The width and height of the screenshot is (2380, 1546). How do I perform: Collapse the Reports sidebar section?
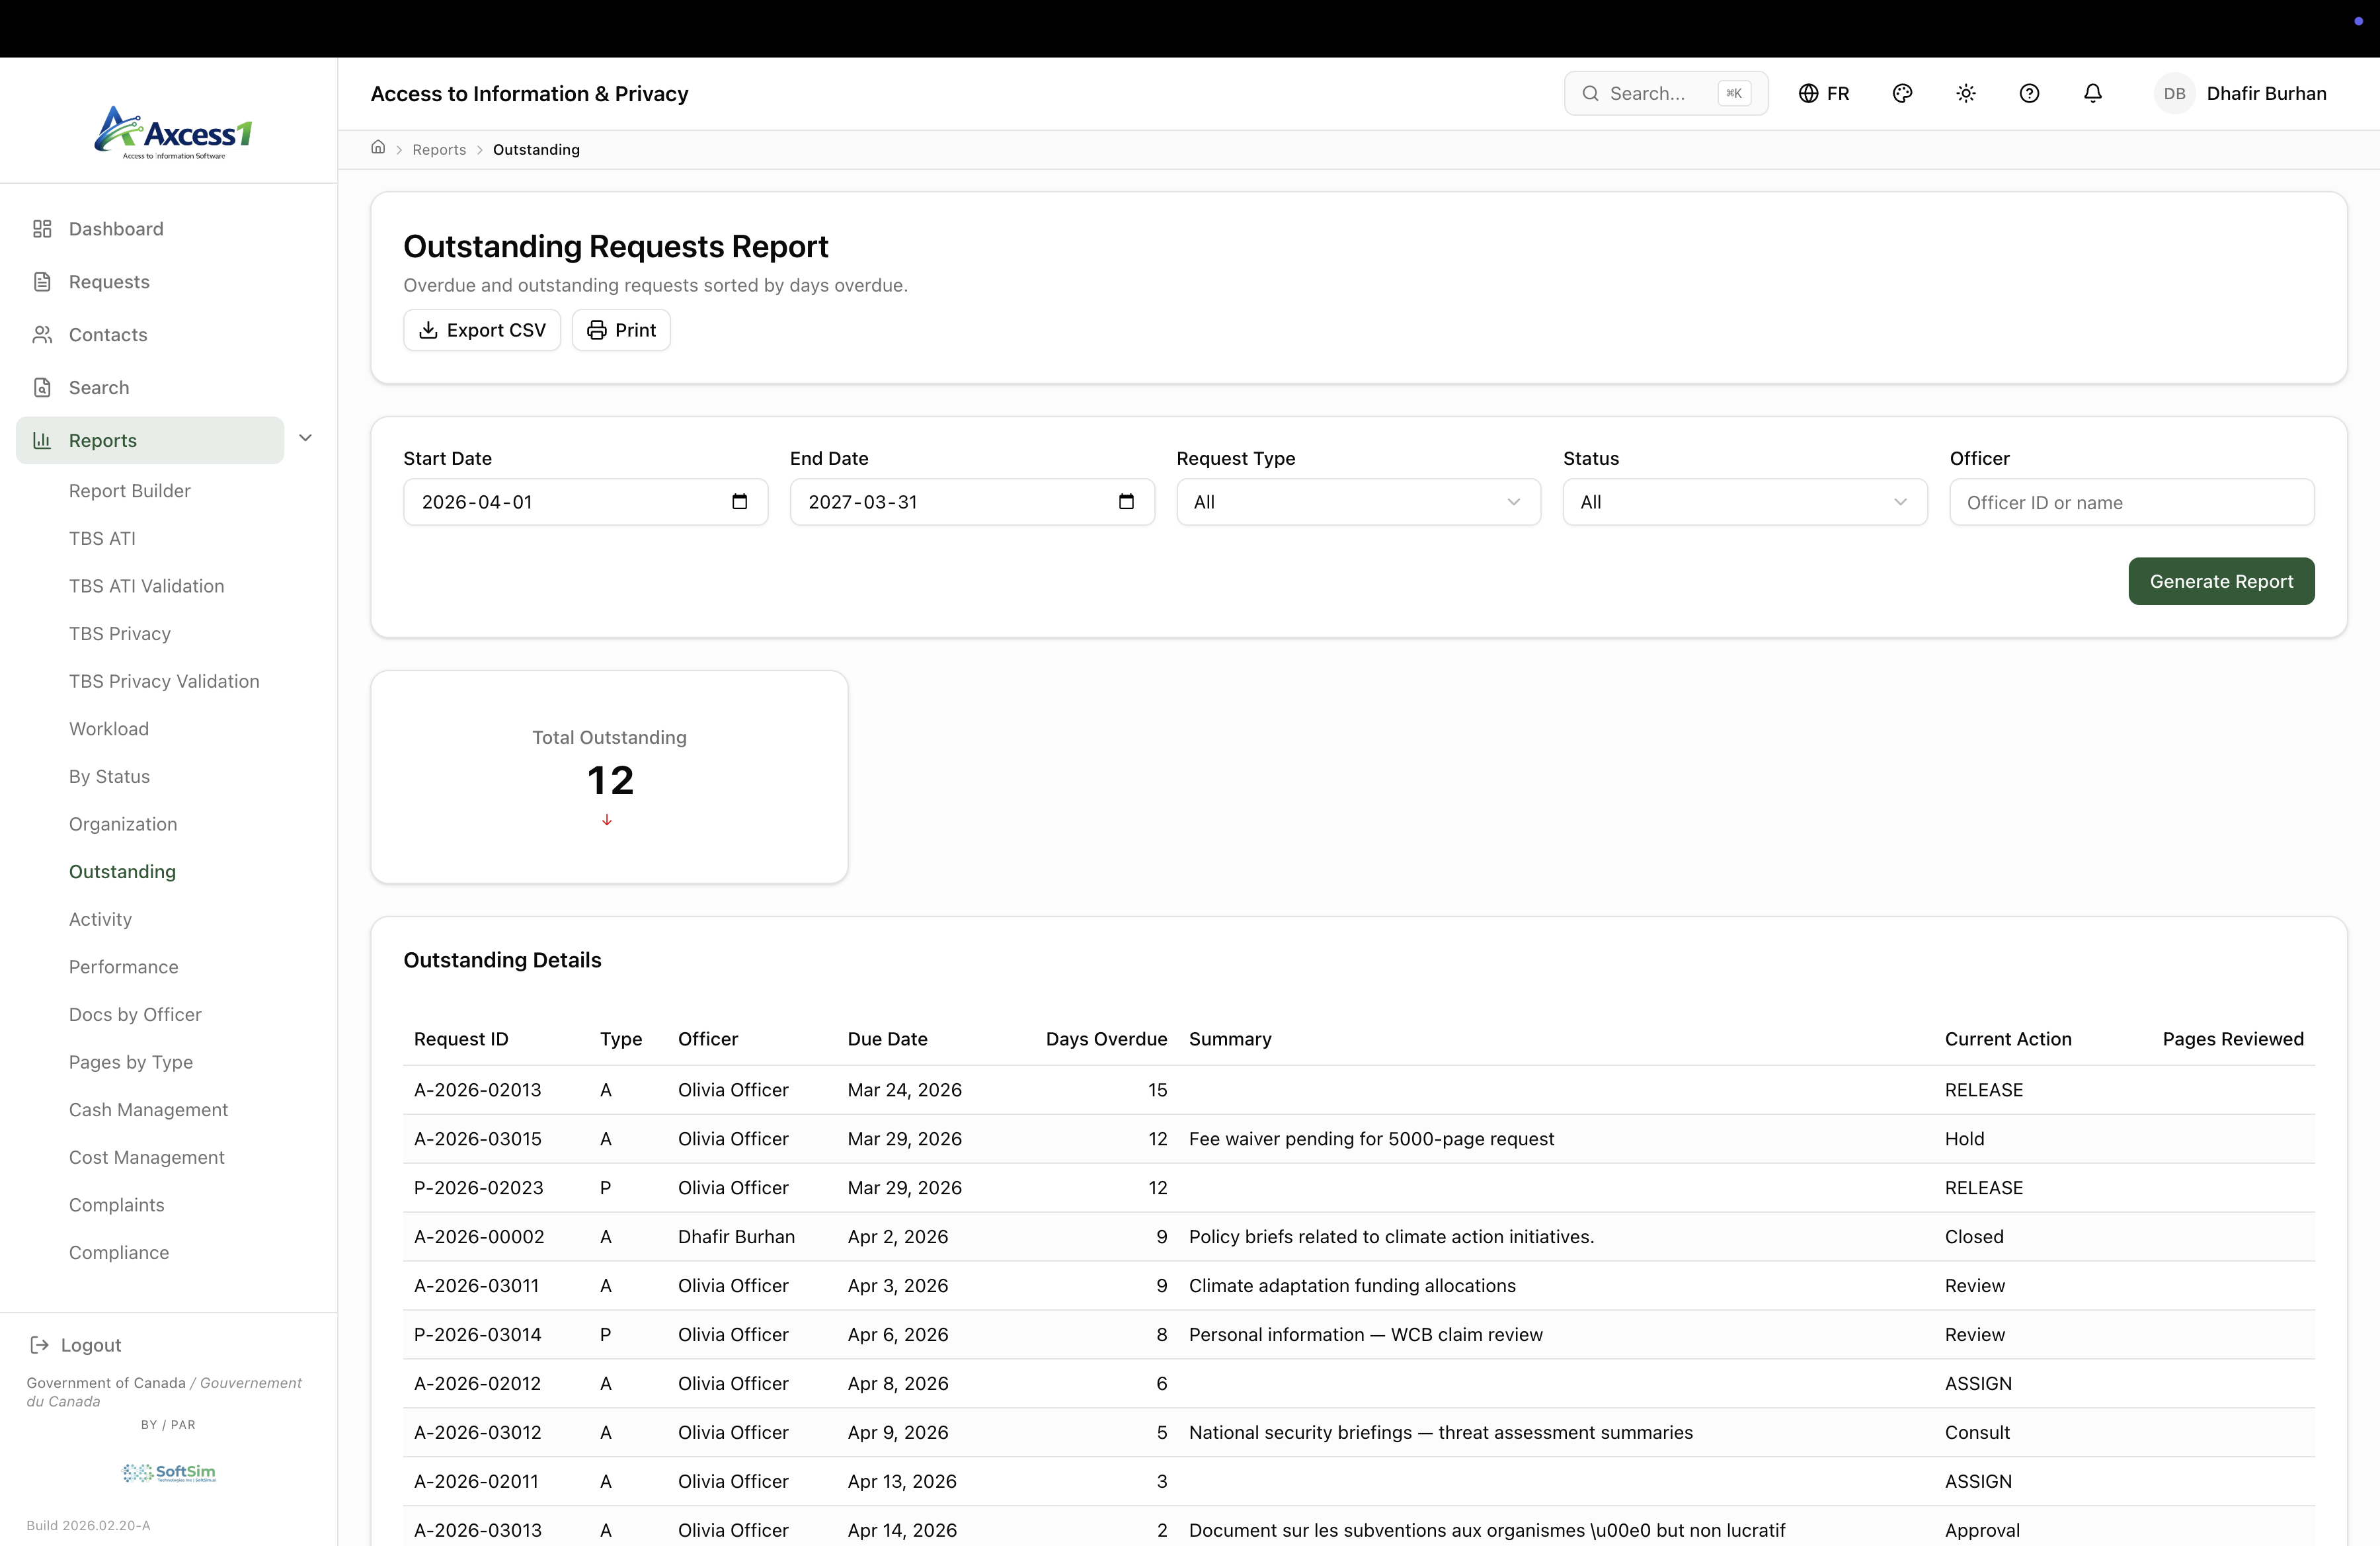[305, 438]
